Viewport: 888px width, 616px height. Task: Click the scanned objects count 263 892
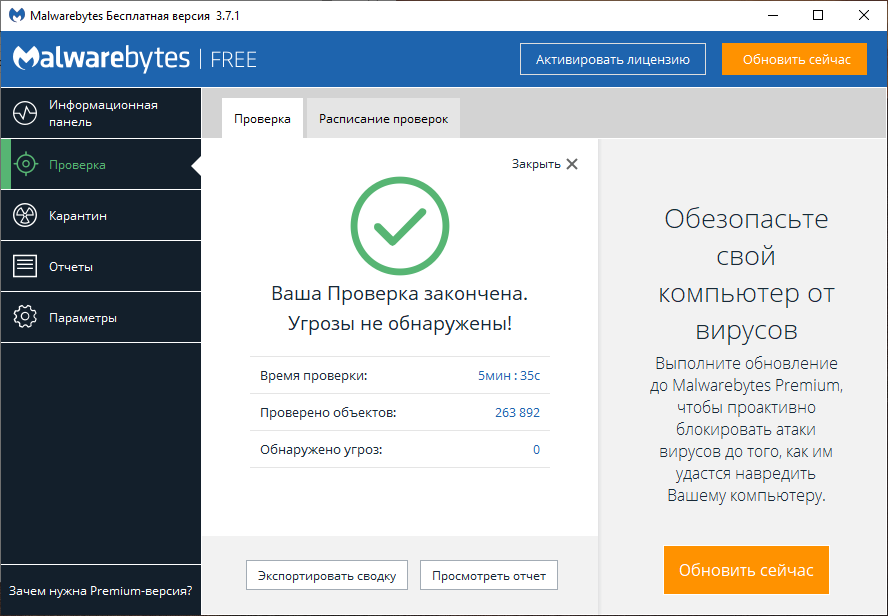[x=518, y=413]
